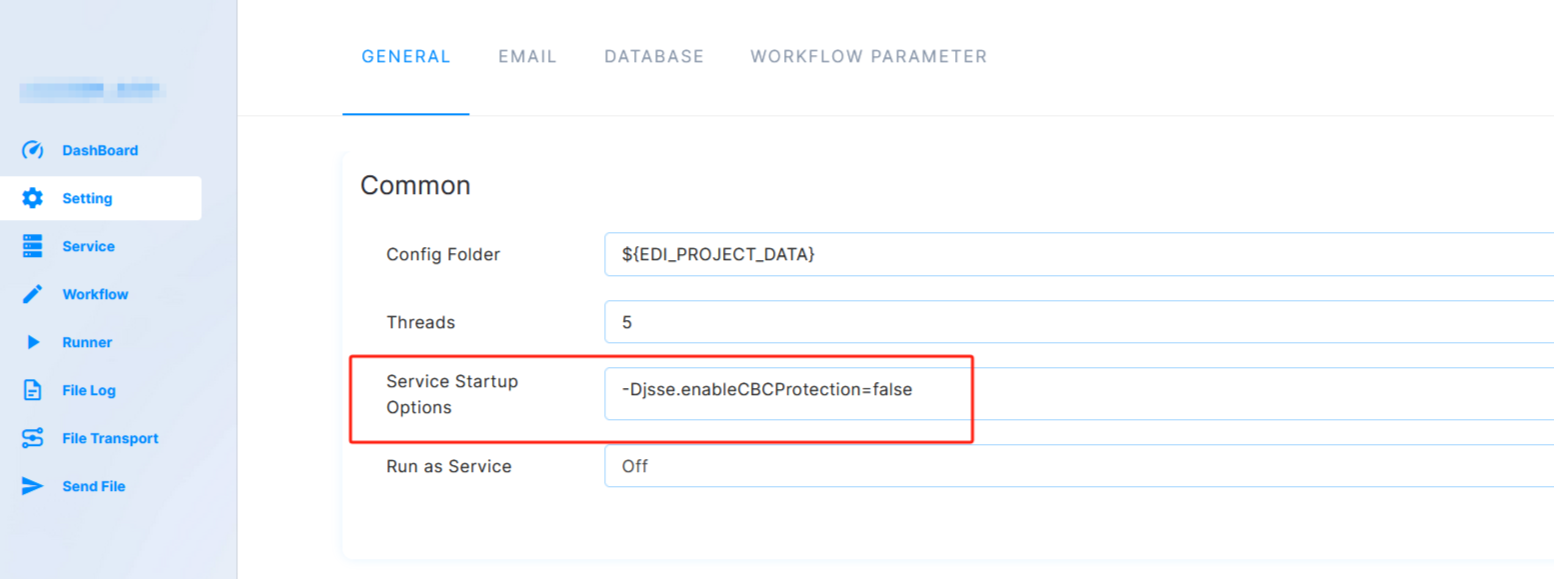Select the DashBoard speedometer icon
Viewport: 1554px width, 579px height.
30,150
